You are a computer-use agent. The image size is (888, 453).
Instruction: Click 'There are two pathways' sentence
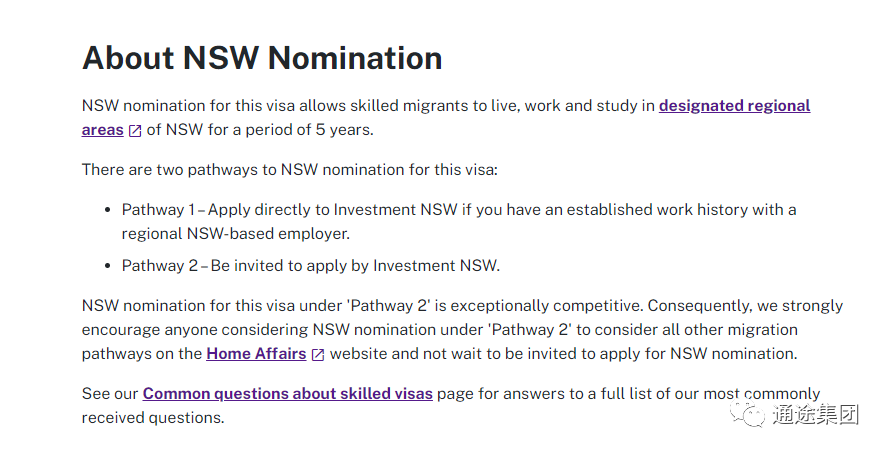(289, 170)
